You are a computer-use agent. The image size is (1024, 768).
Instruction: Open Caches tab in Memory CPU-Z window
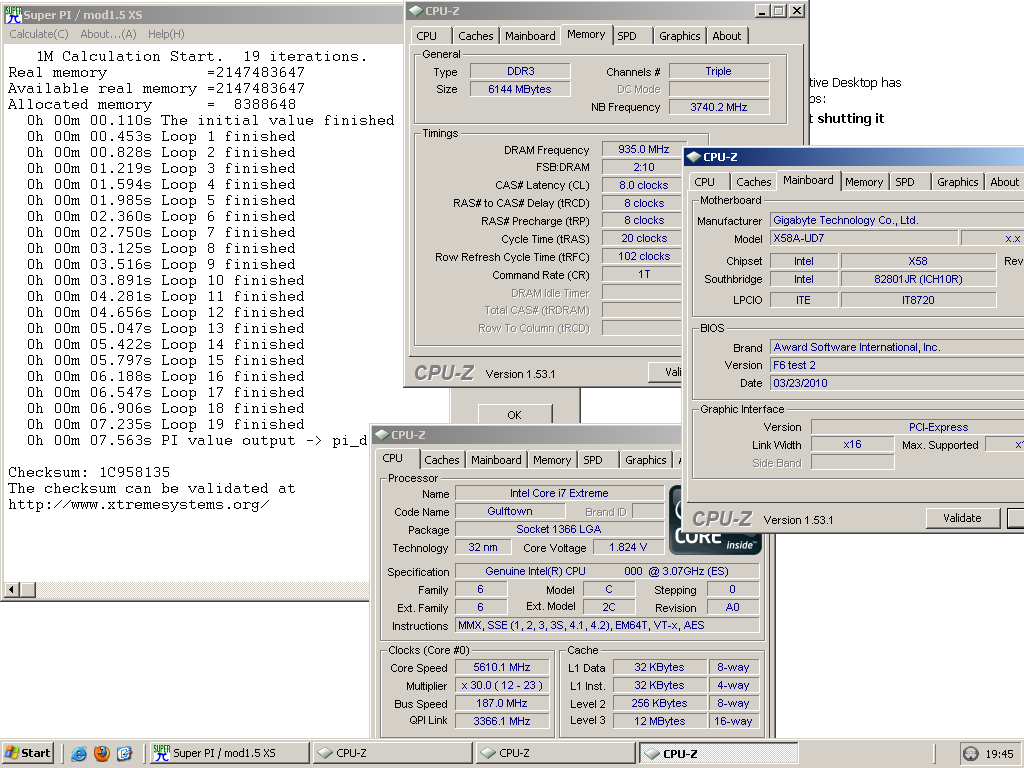475,36
